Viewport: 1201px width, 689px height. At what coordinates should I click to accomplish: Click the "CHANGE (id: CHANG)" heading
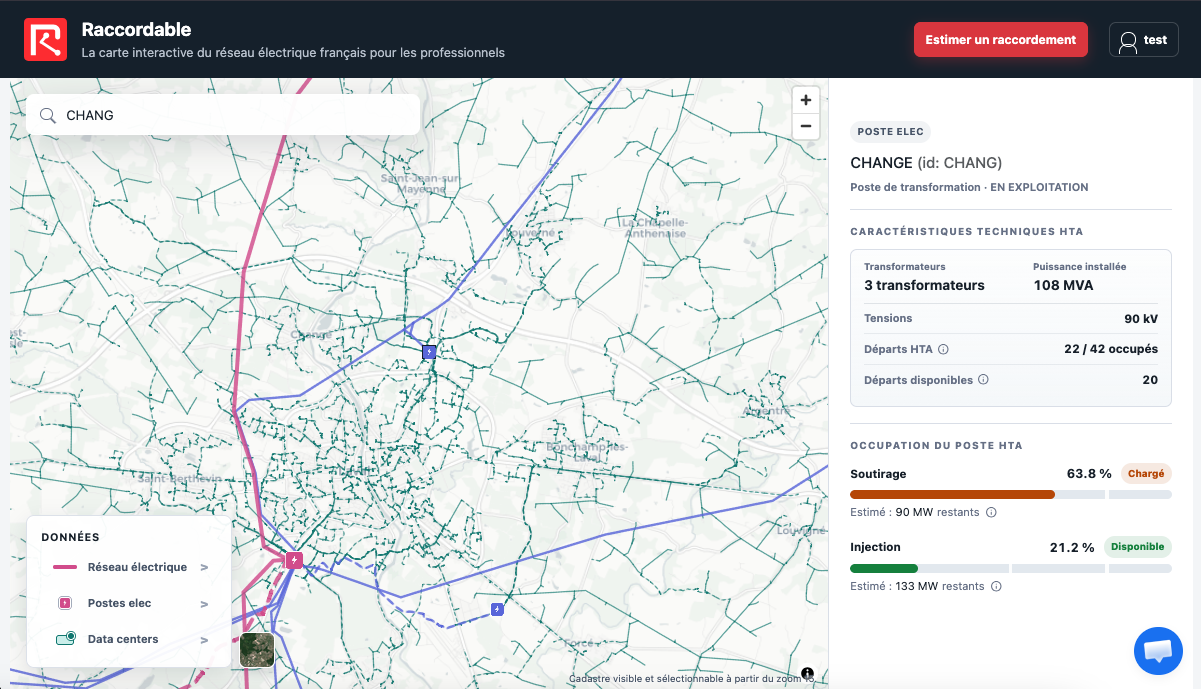pyautogui.click(x=926, y=163)
